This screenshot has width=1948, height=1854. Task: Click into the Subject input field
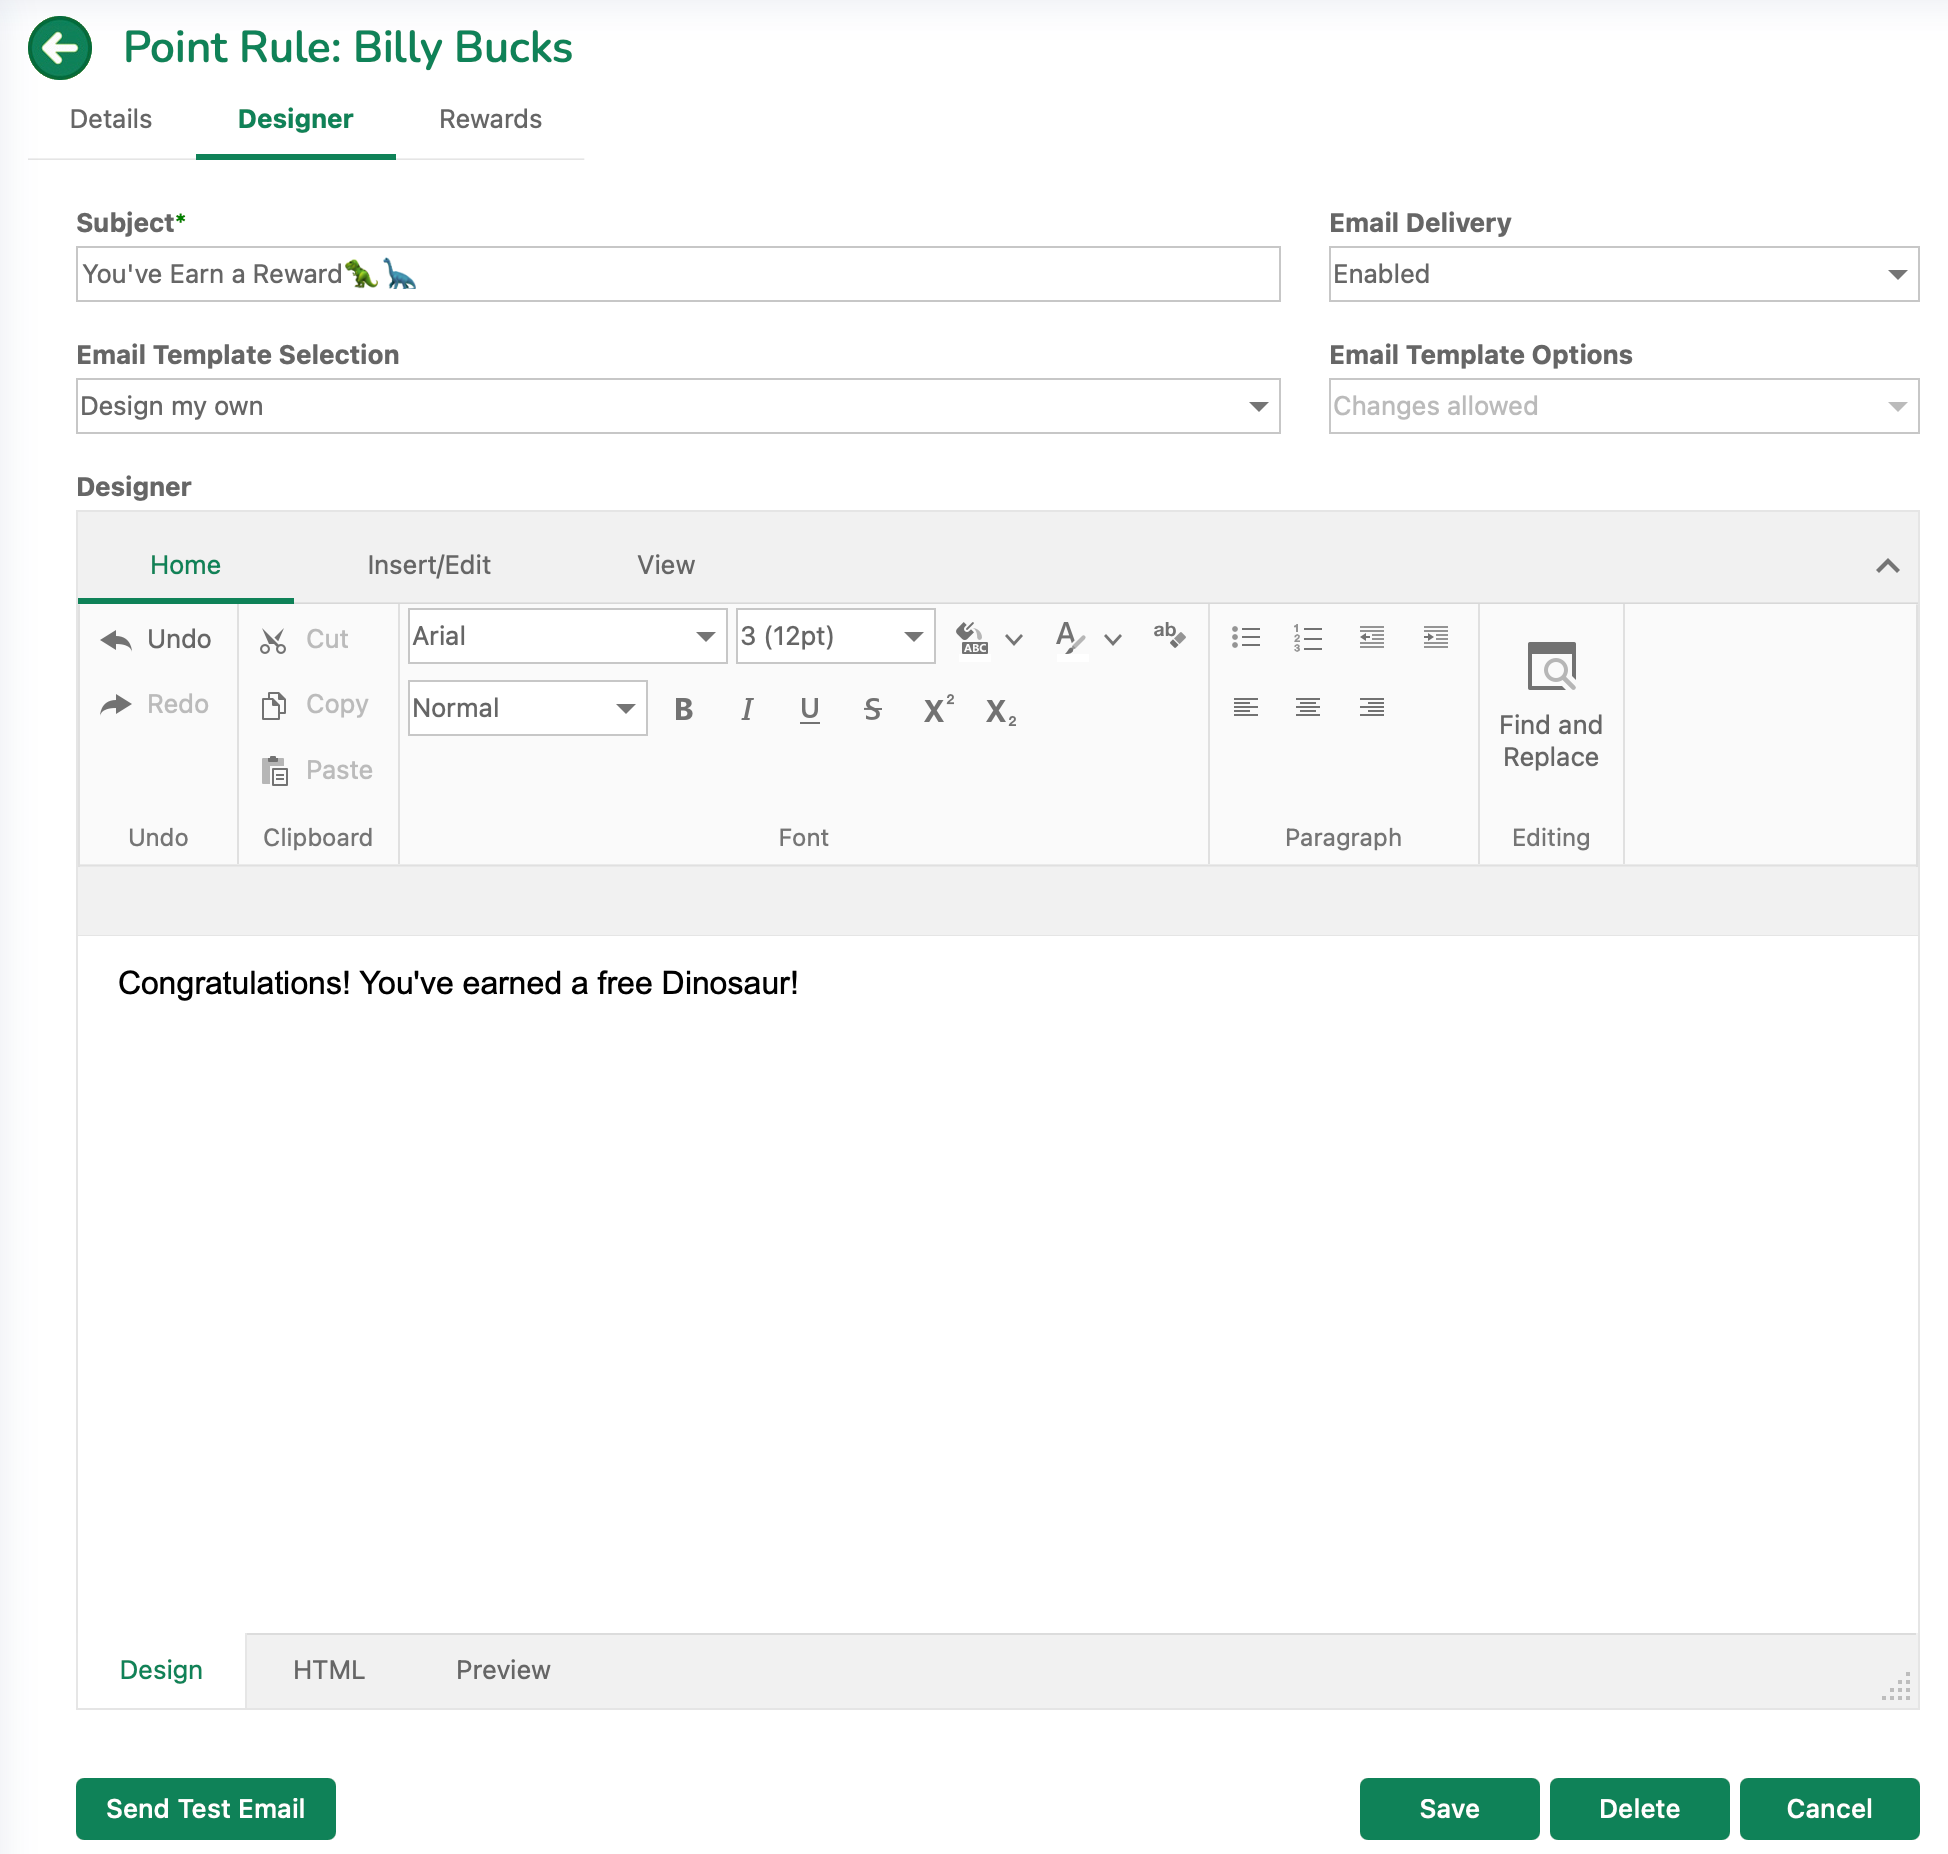(678, 274)
